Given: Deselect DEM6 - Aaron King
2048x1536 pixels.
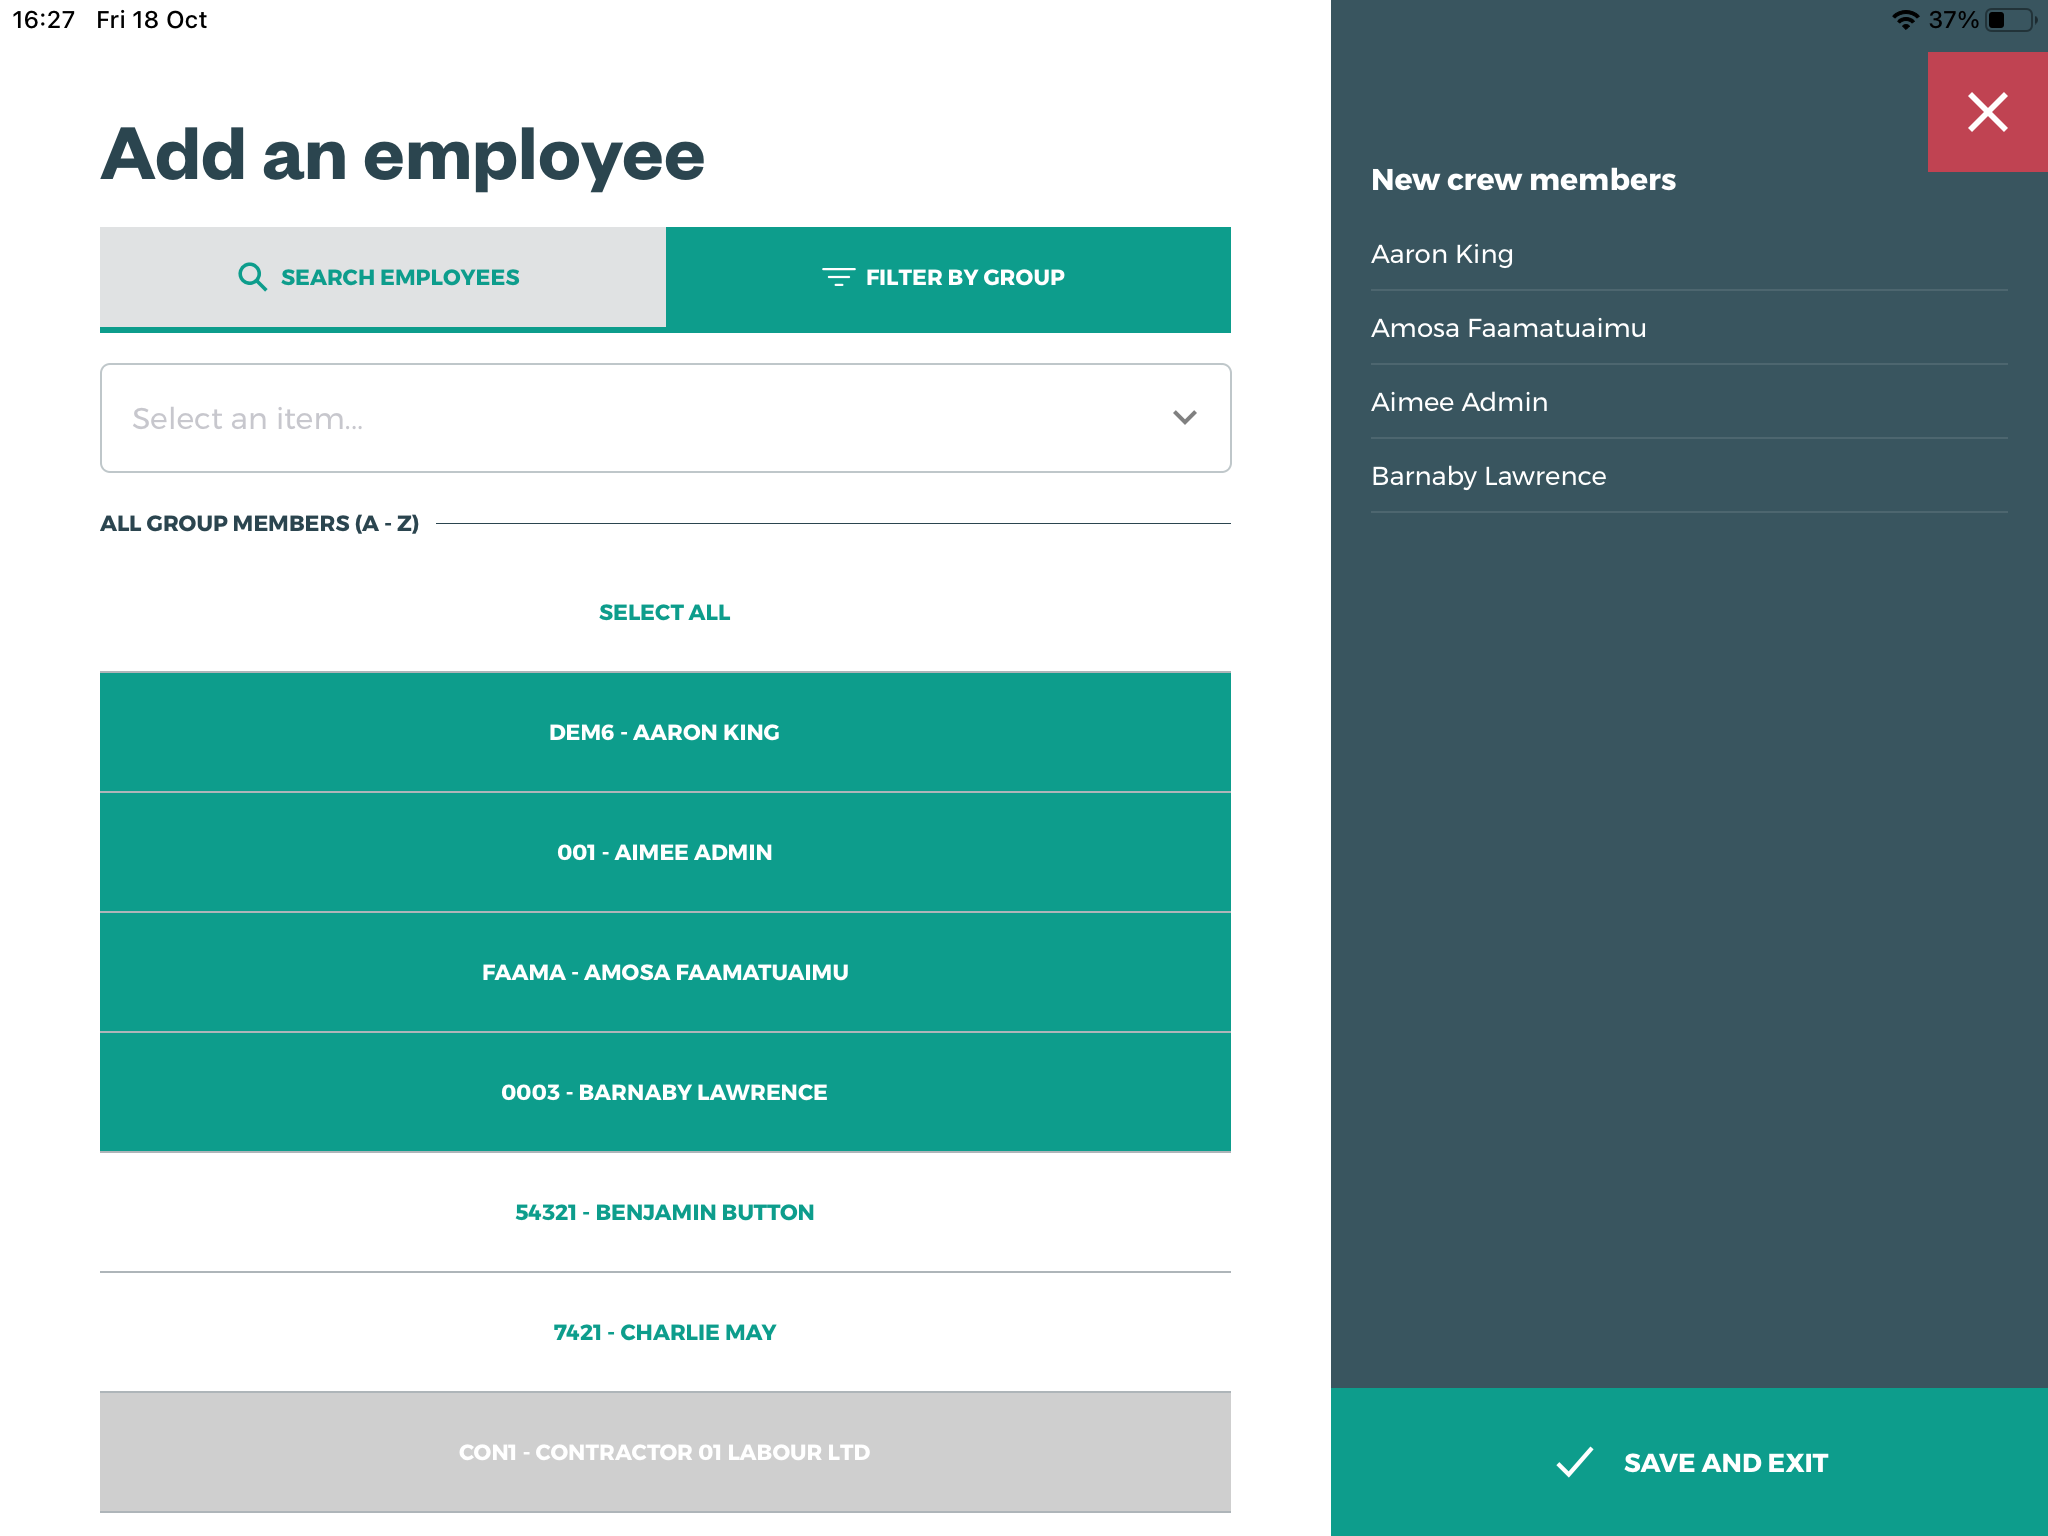Looking at the screenshot, I should click(x=665, y=732).
